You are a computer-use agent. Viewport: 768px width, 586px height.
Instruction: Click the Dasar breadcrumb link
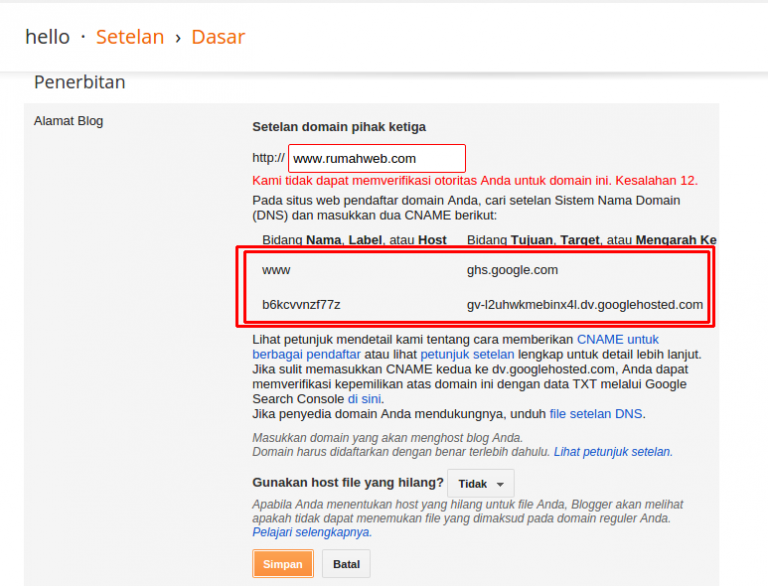[218, 37]
